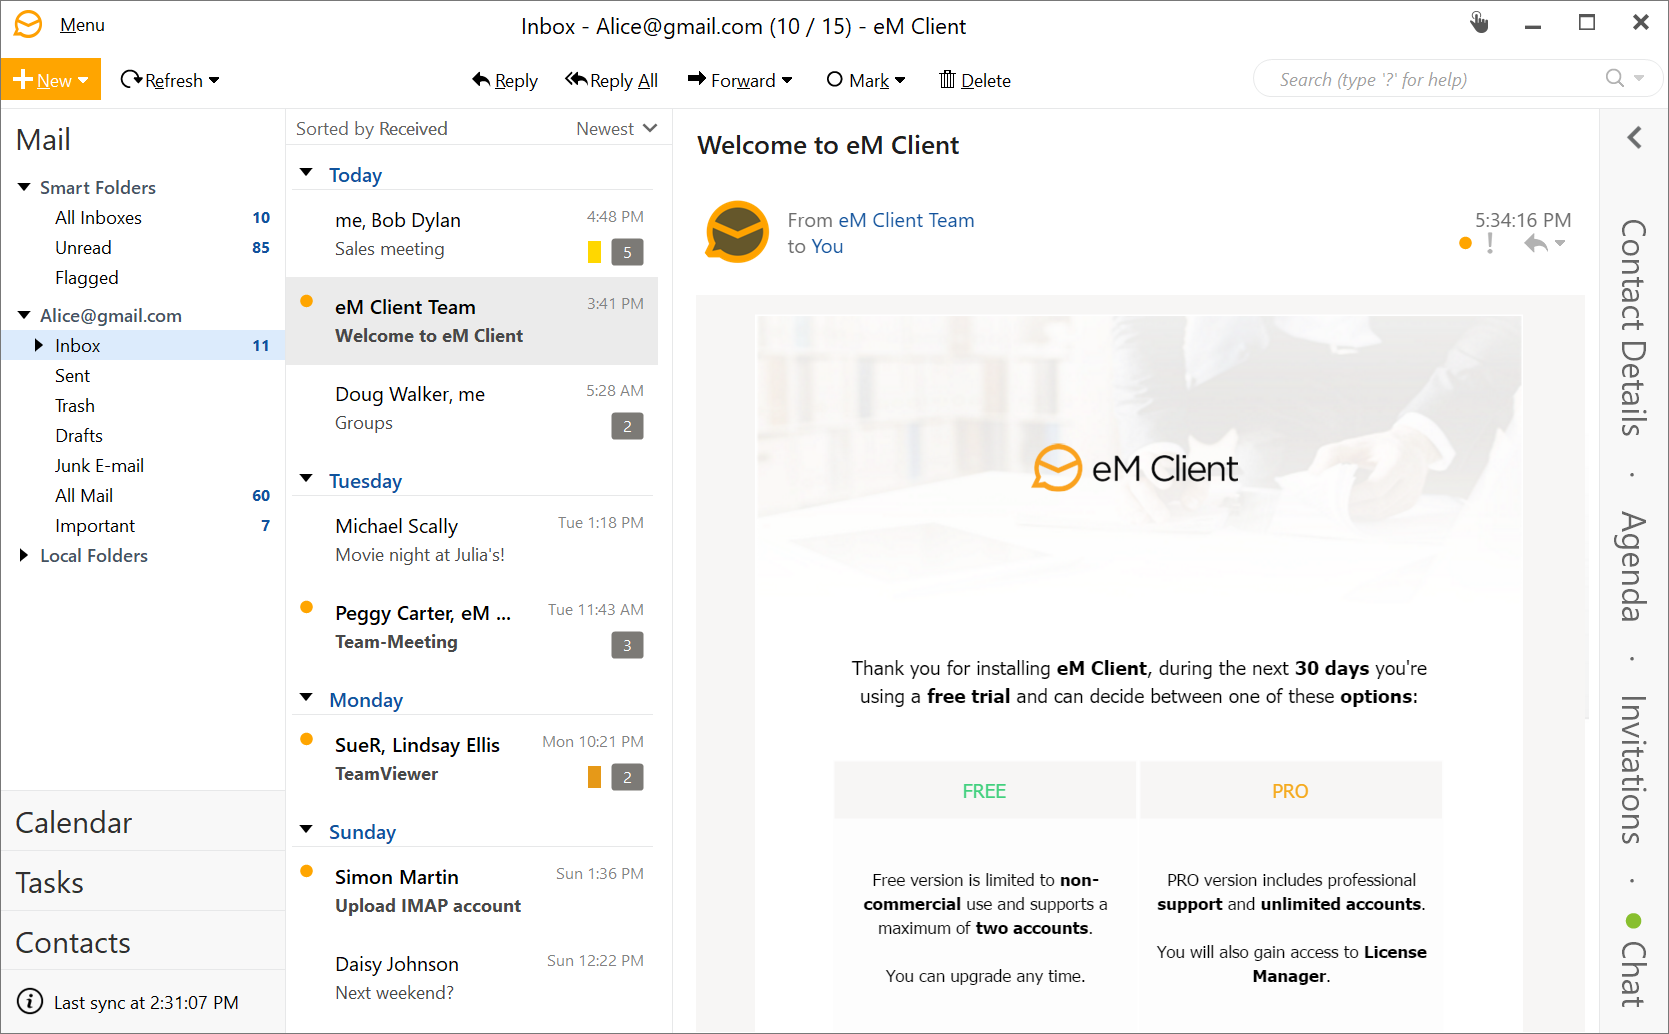Collapse the right sidebar with the chevron
The width and height of the screenshot is (1669, 1034).
(1635, 137)
